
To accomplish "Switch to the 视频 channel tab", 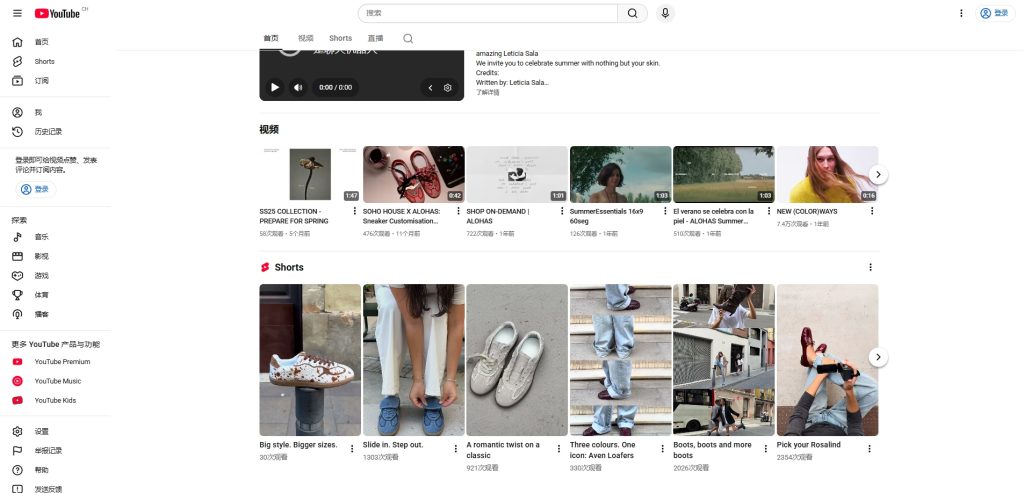I will (305, 39).
